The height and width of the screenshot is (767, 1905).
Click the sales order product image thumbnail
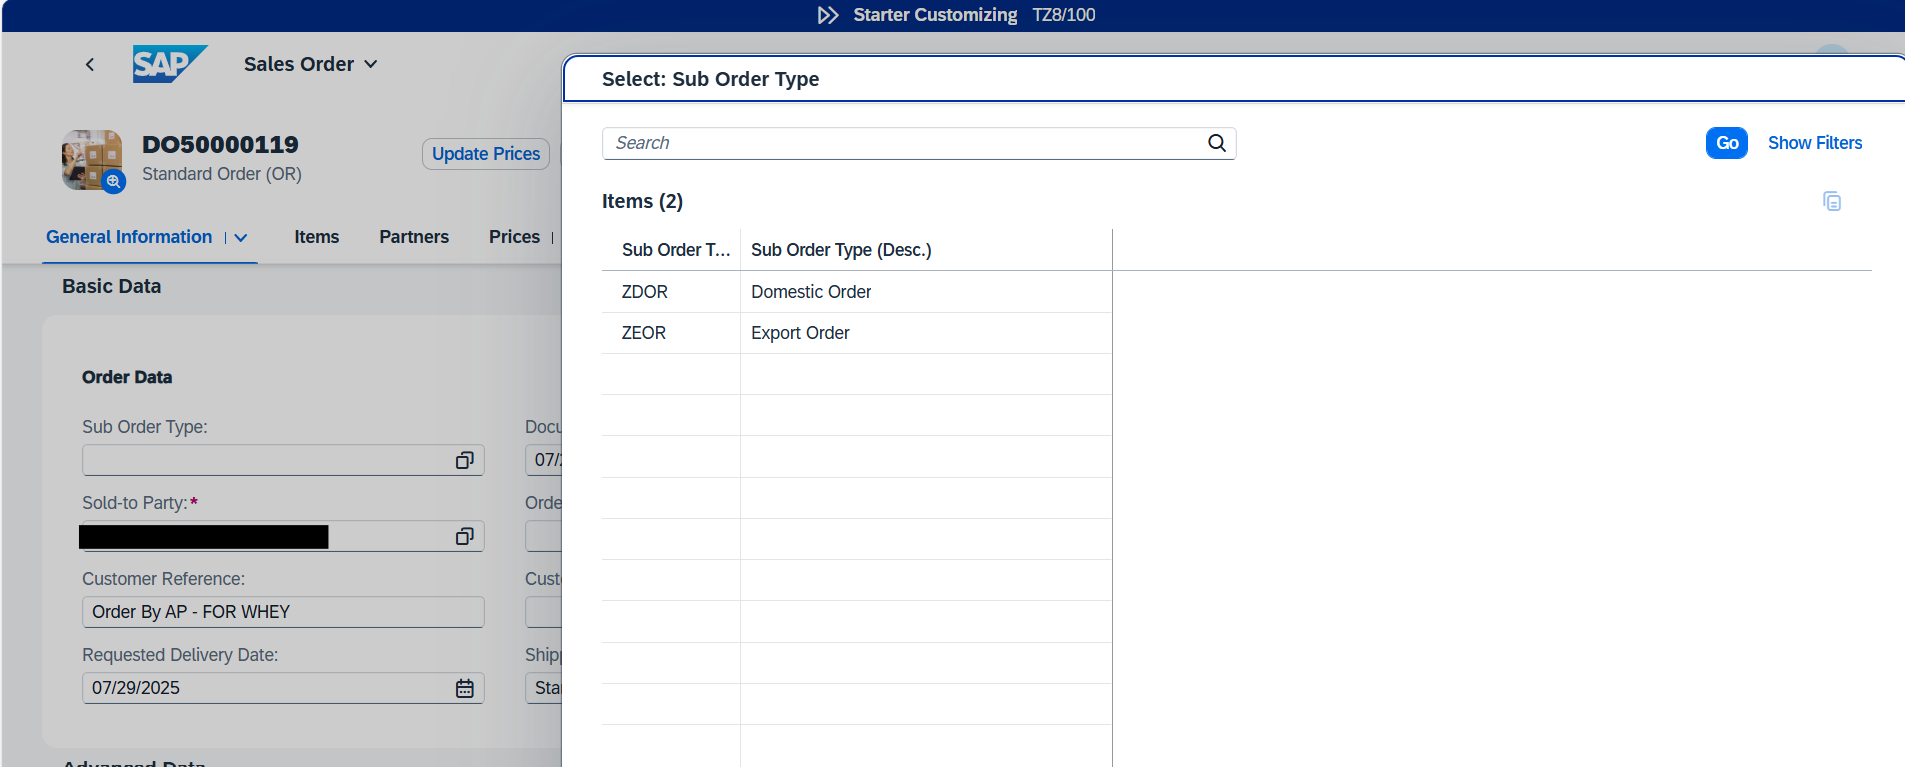92,159
